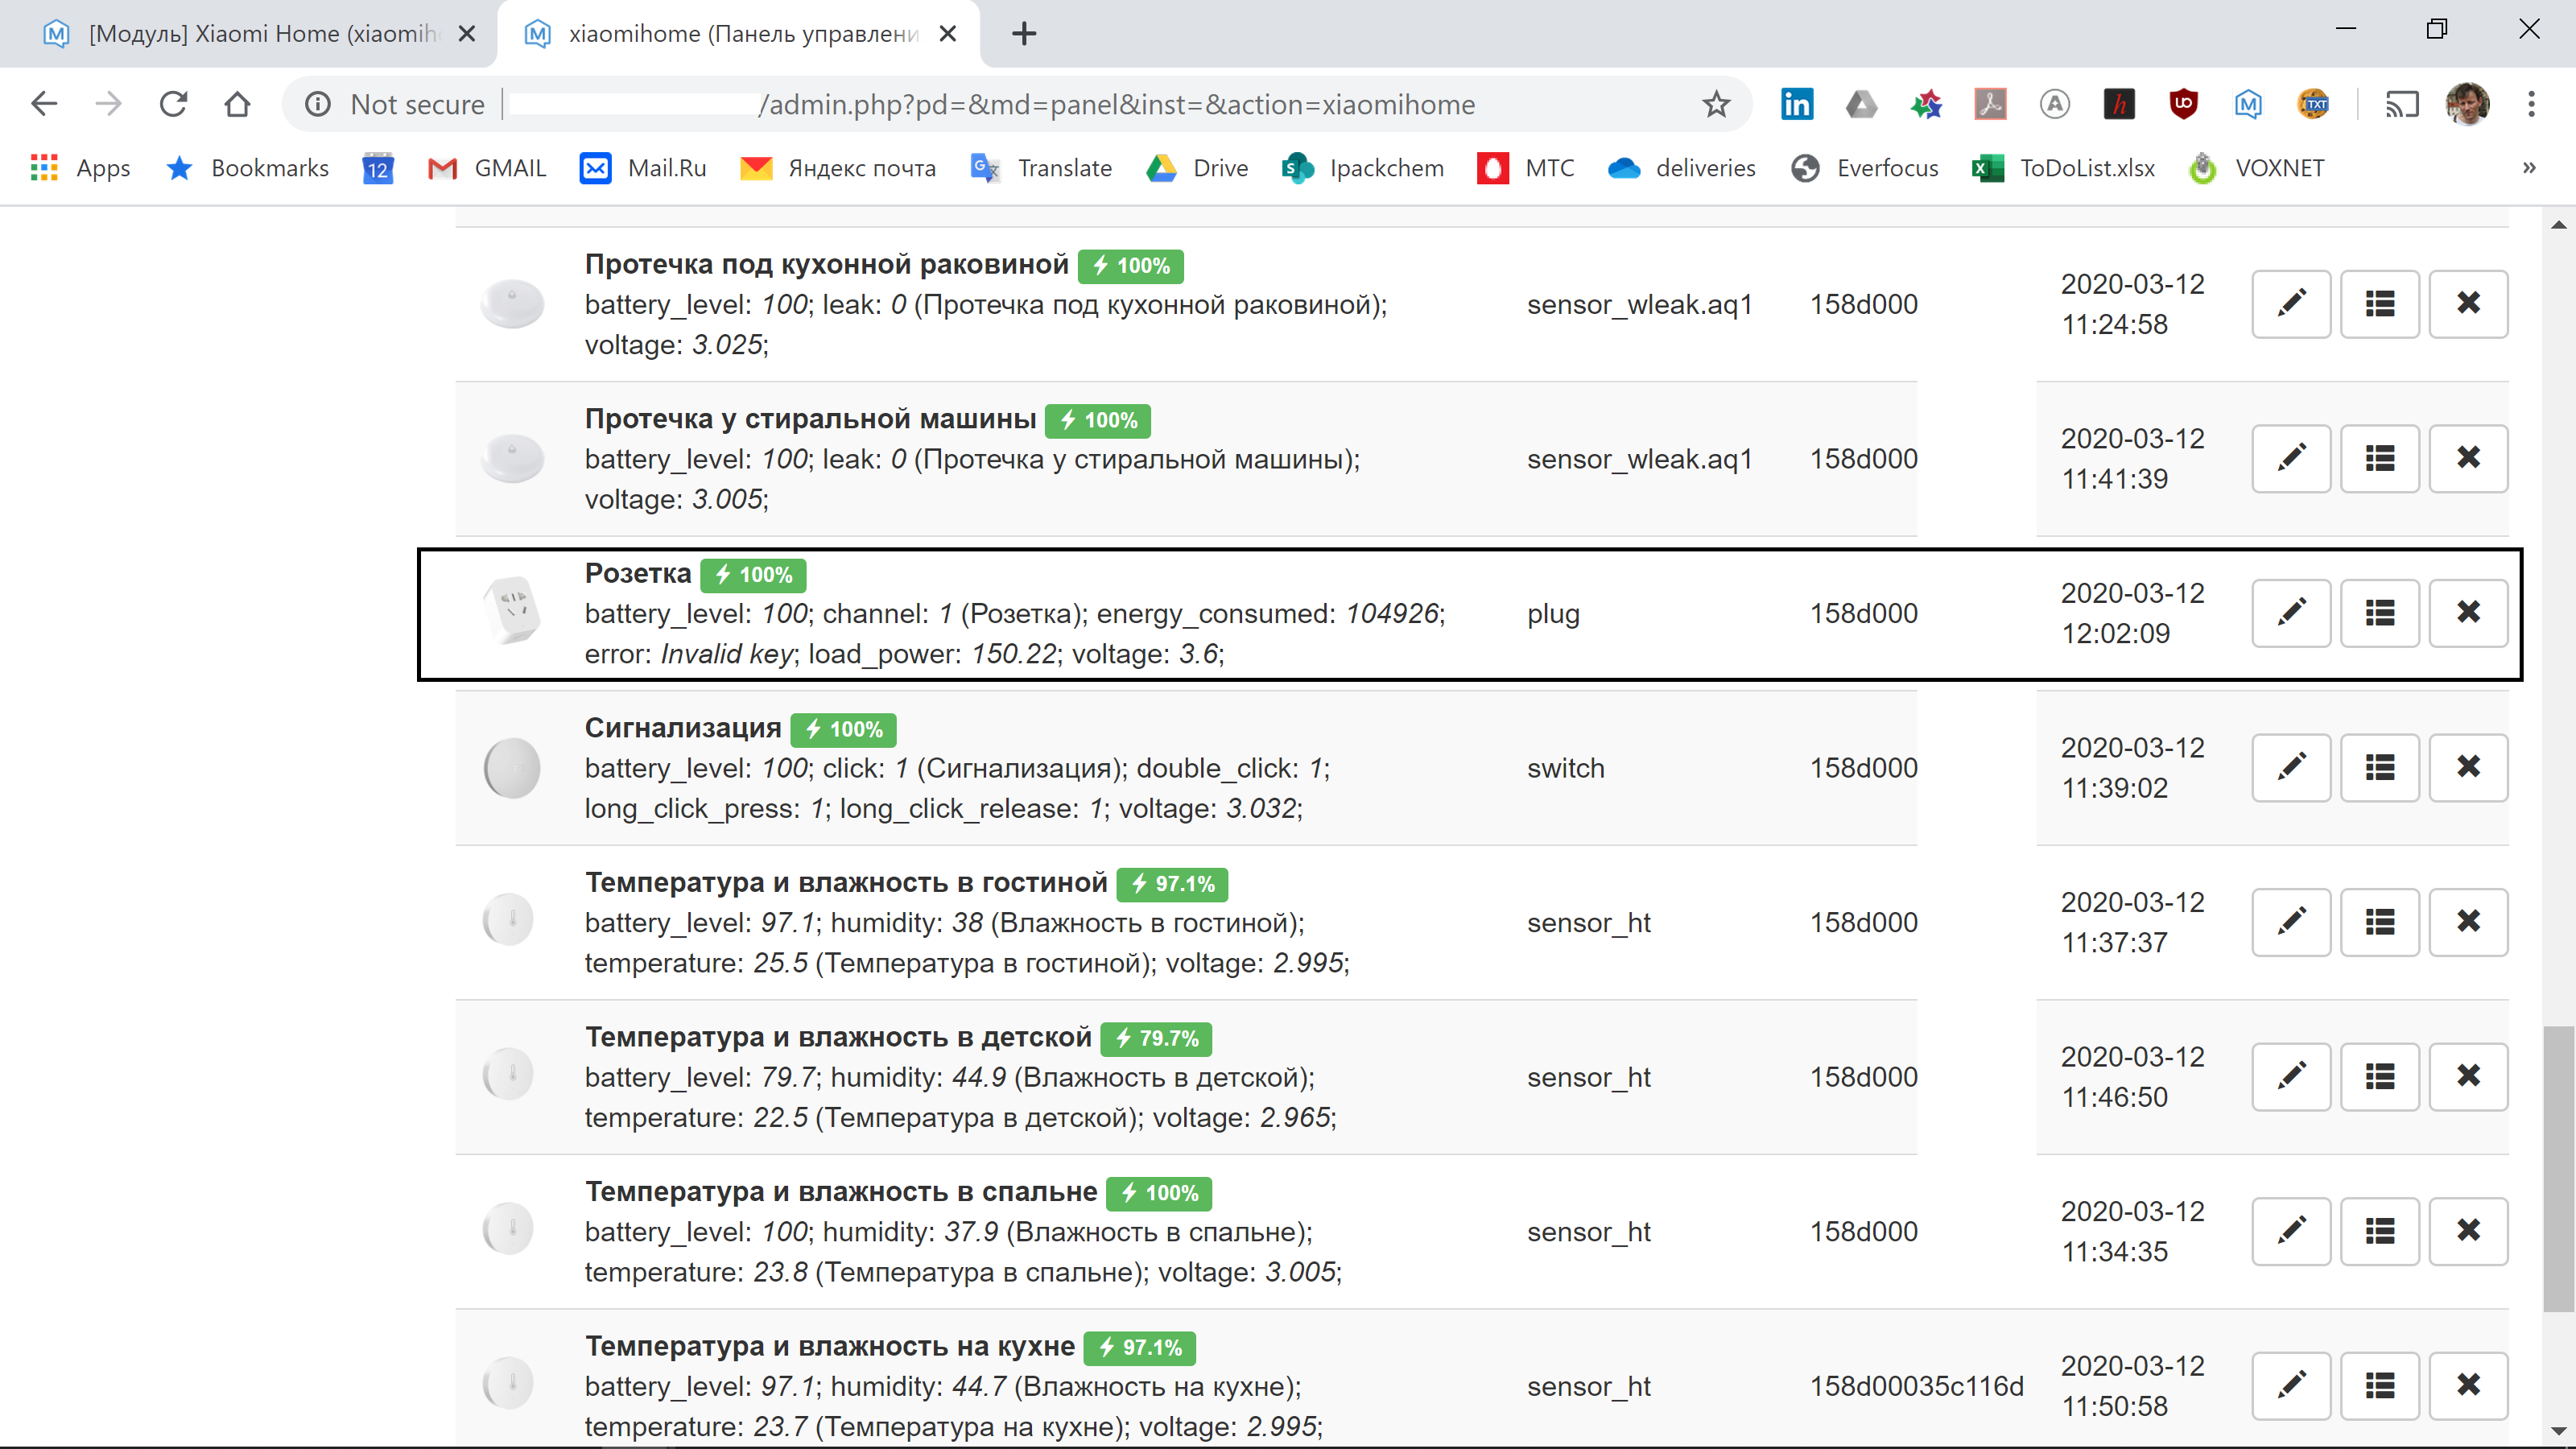Open the ToDoList.xlsx bookmark

(x=2064, y=168)
